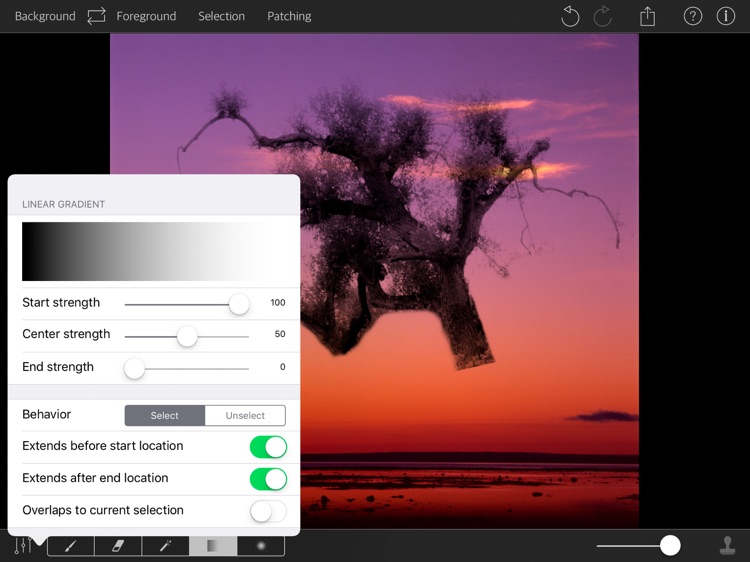
Task: Click the Start strength value 100
Action: coord(277,302)
